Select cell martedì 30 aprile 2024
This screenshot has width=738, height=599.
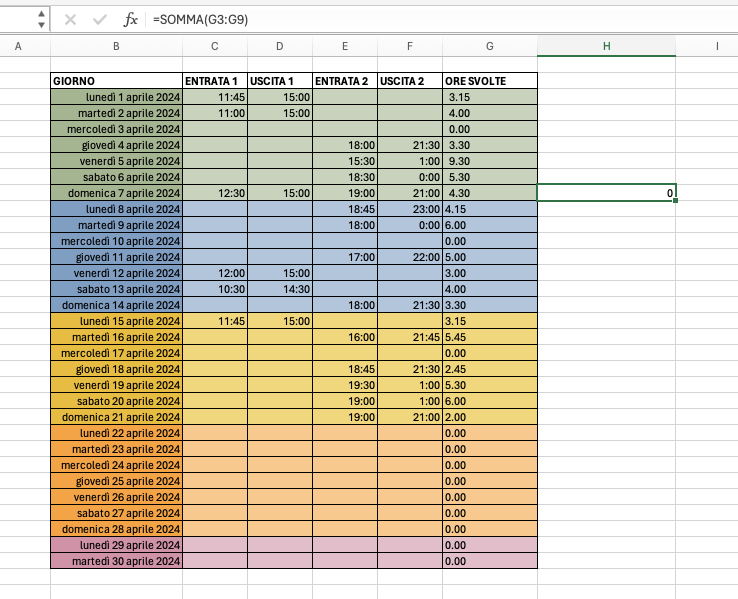click(x=116, y=561)
